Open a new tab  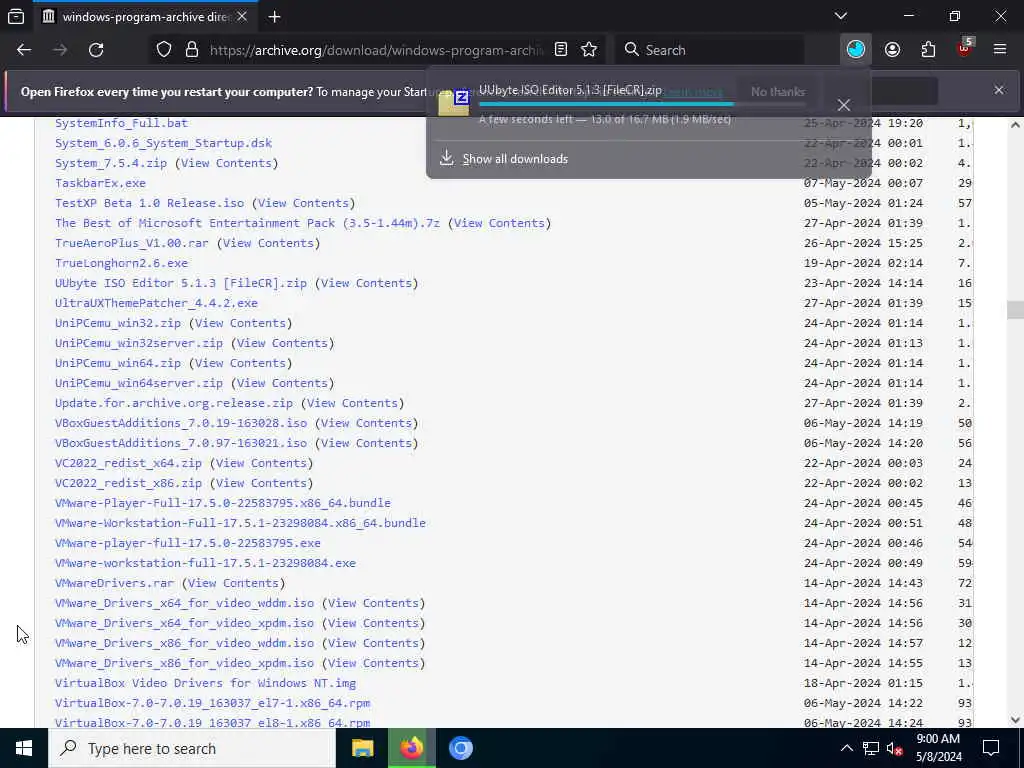click(274, 16)
